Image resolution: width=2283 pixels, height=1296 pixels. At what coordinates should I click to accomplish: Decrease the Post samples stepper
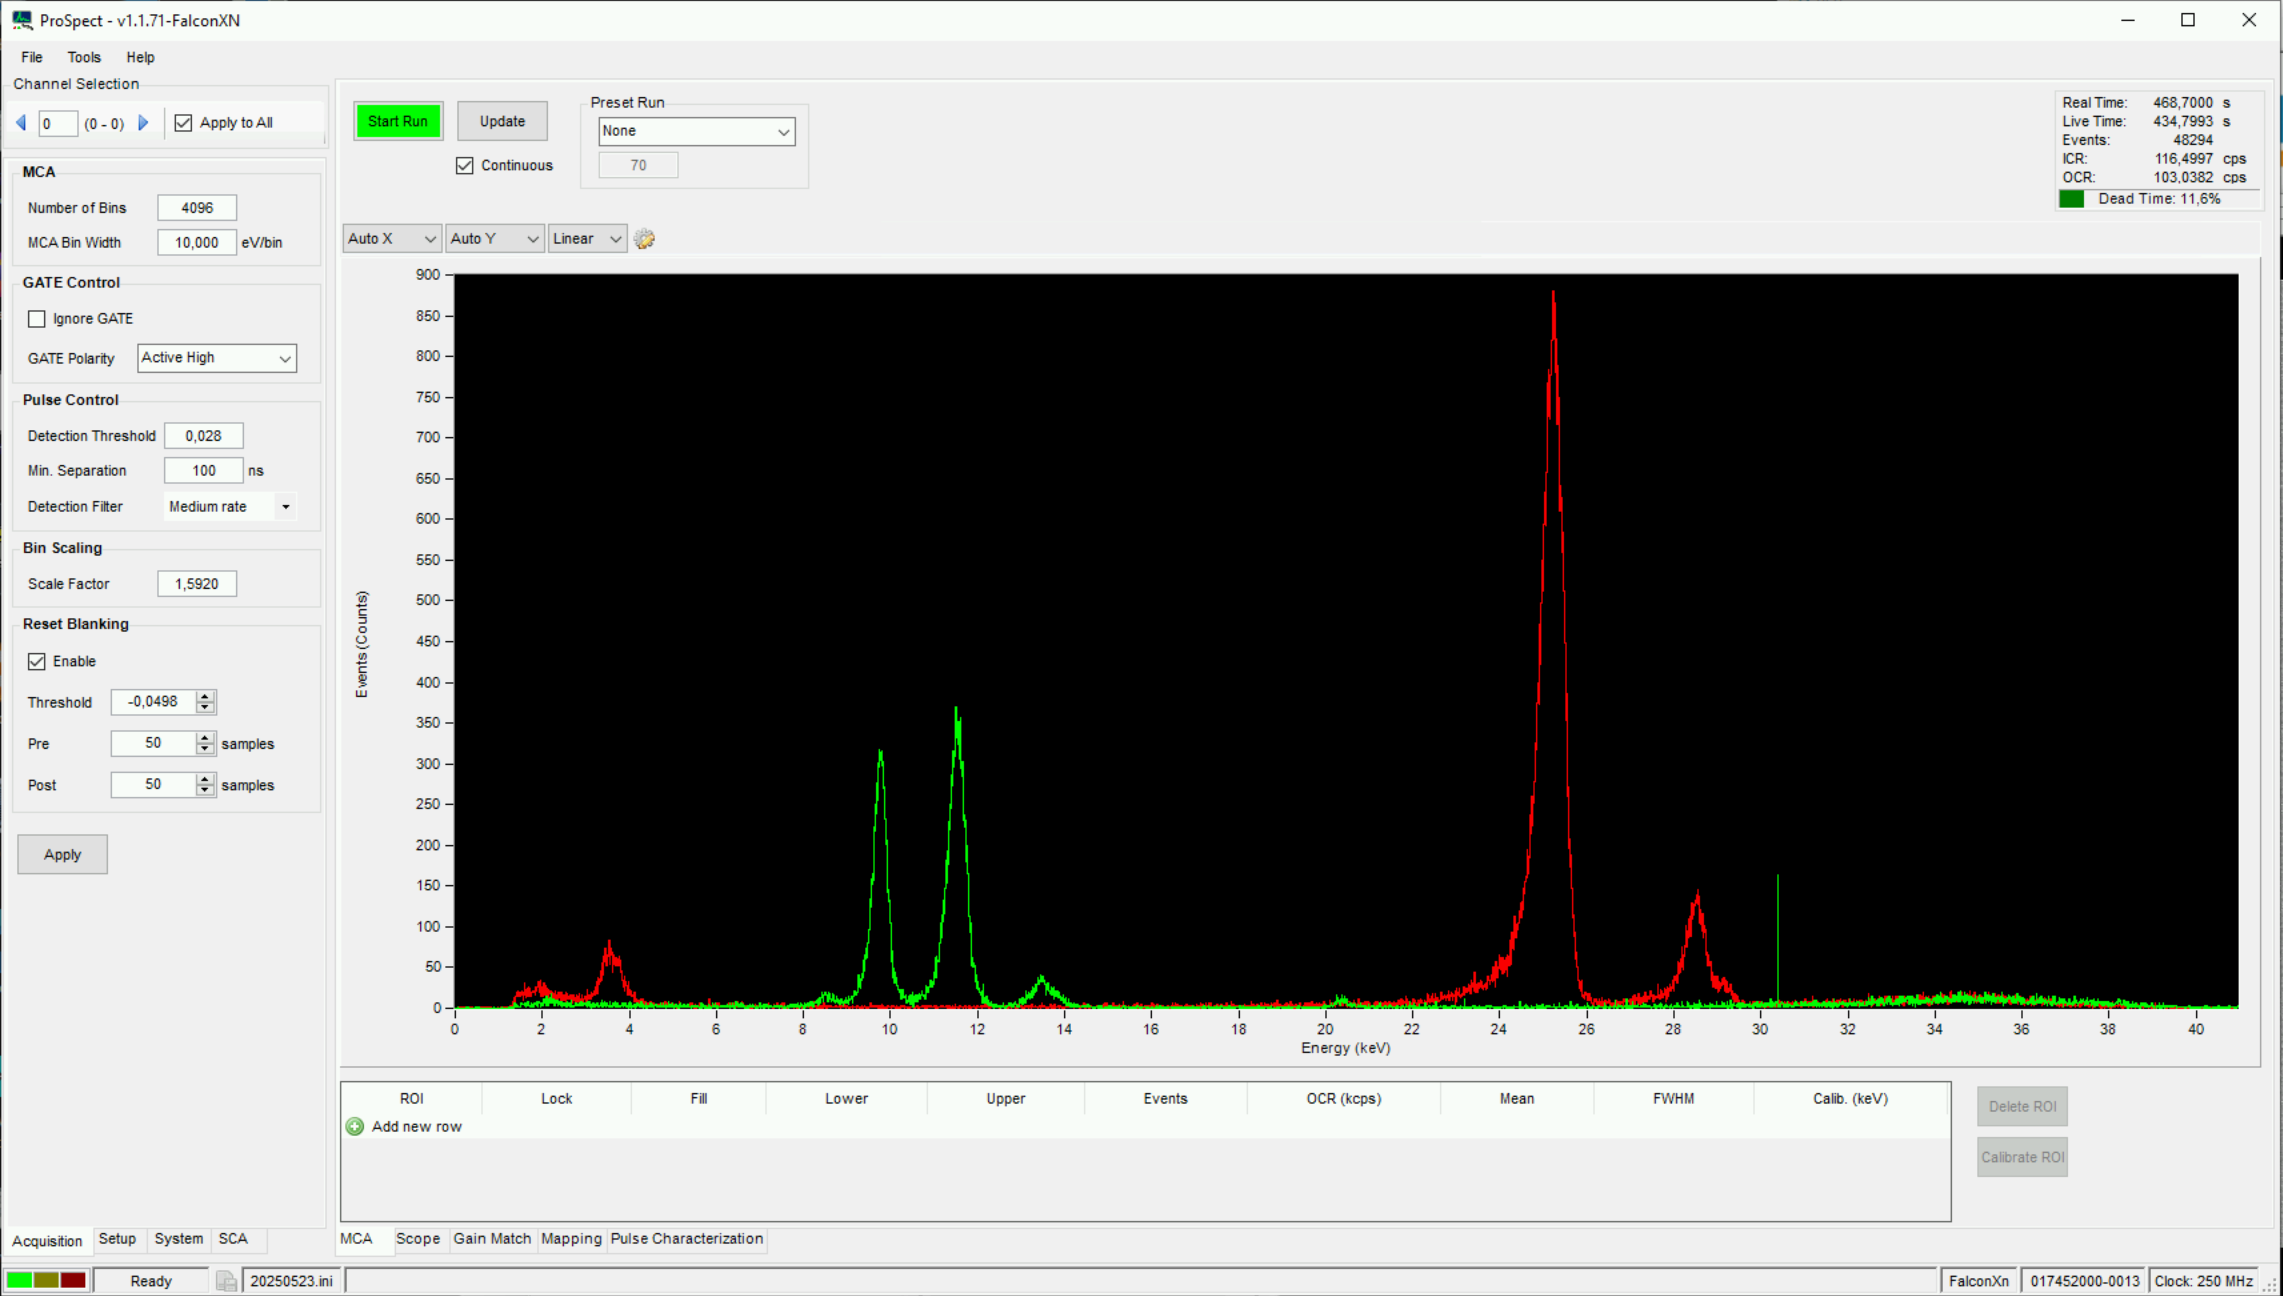[x=205, y=791]
